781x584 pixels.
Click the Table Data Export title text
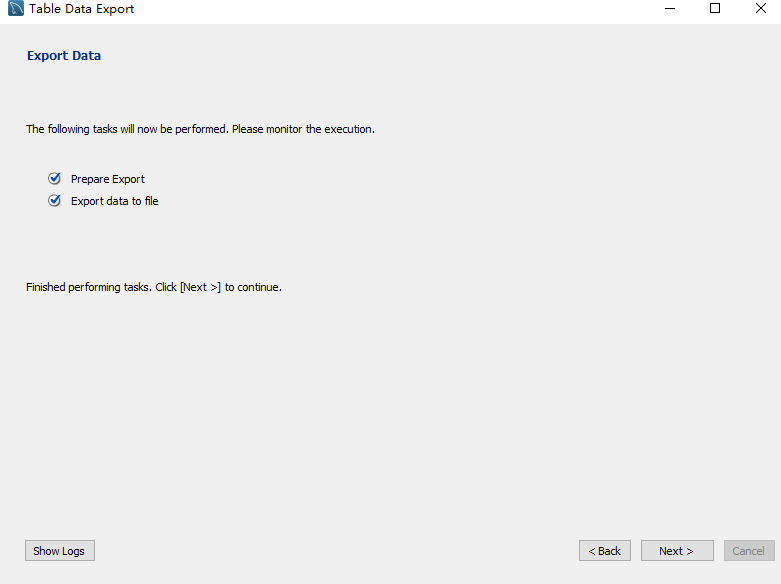[x=81, y=9]
